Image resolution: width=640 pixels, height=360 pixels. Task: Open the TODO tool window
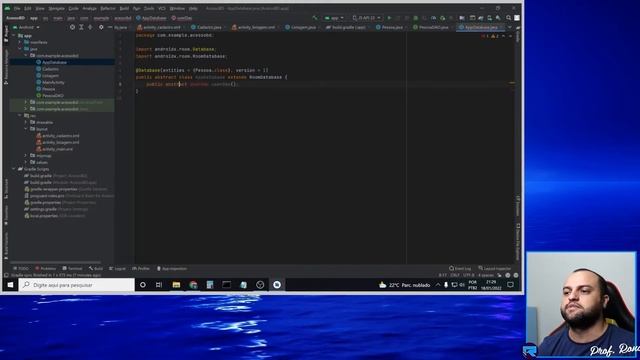21,269
